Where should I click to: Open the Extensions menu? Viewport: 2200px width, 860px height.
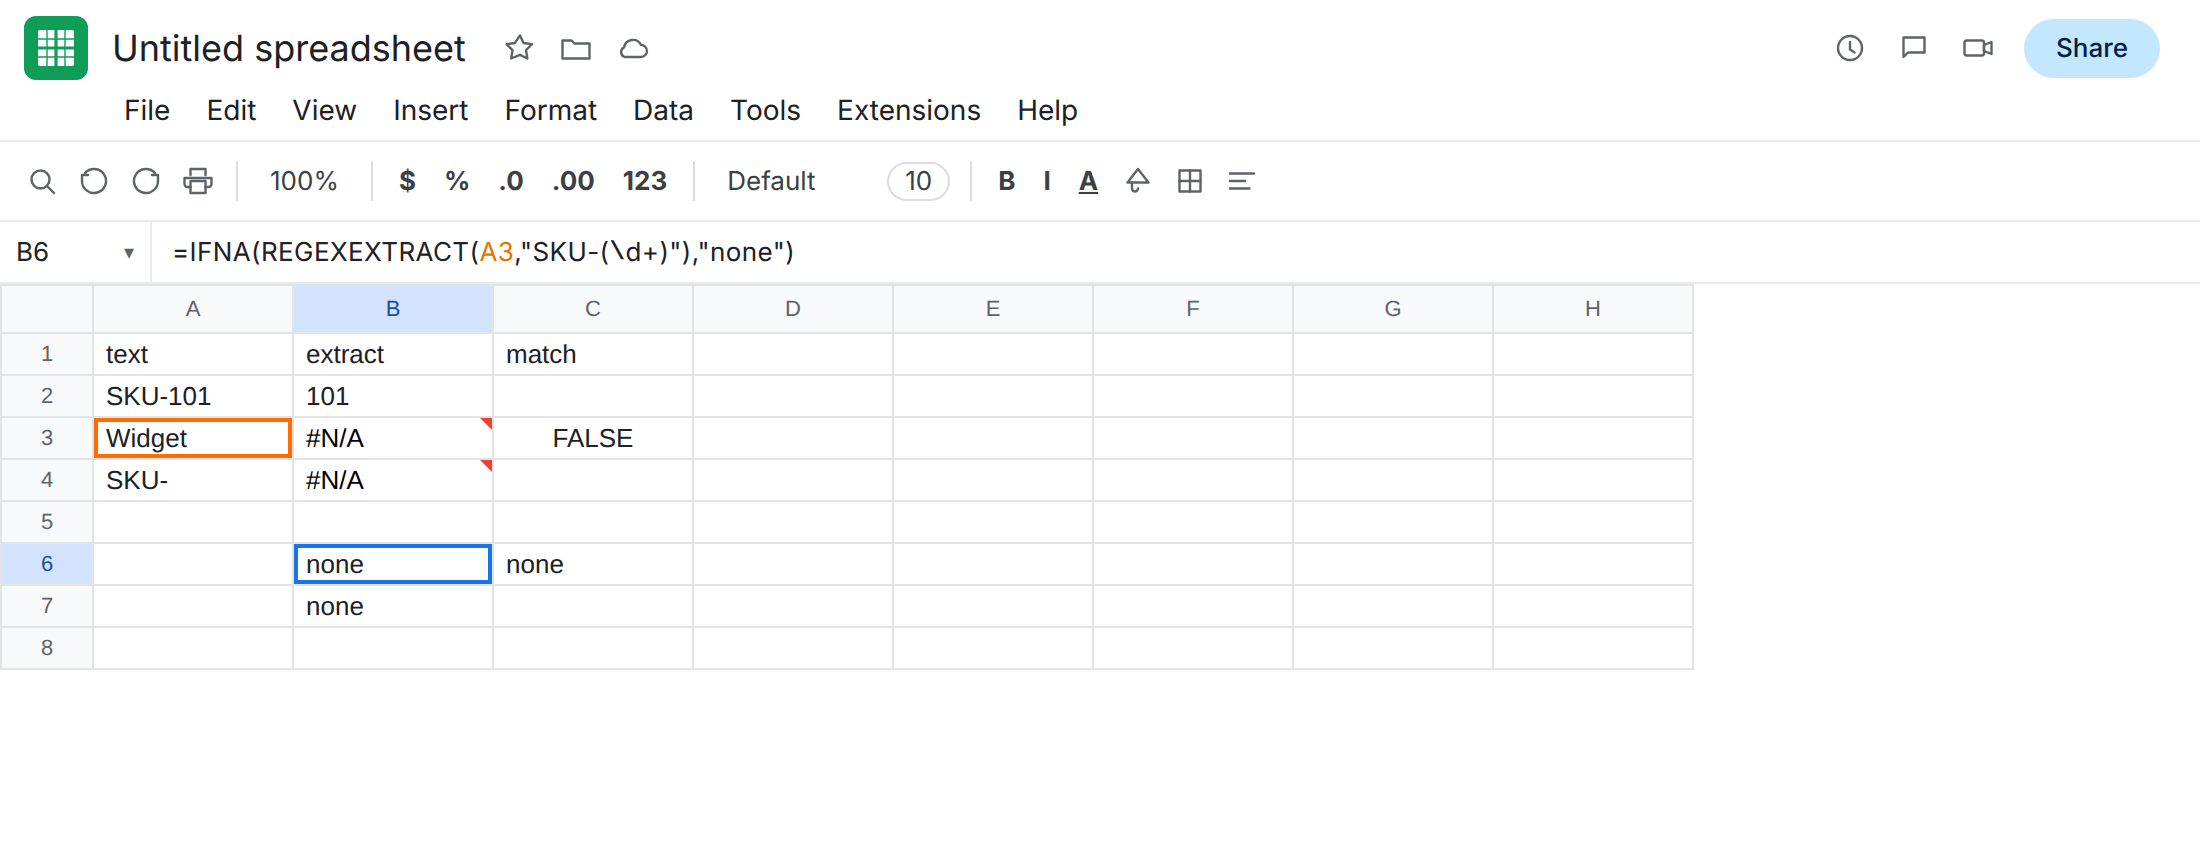909,110
